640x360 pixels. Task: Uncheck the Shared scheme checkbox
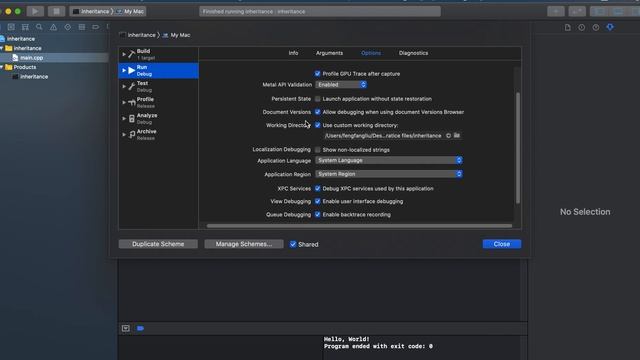pos(293,244)
